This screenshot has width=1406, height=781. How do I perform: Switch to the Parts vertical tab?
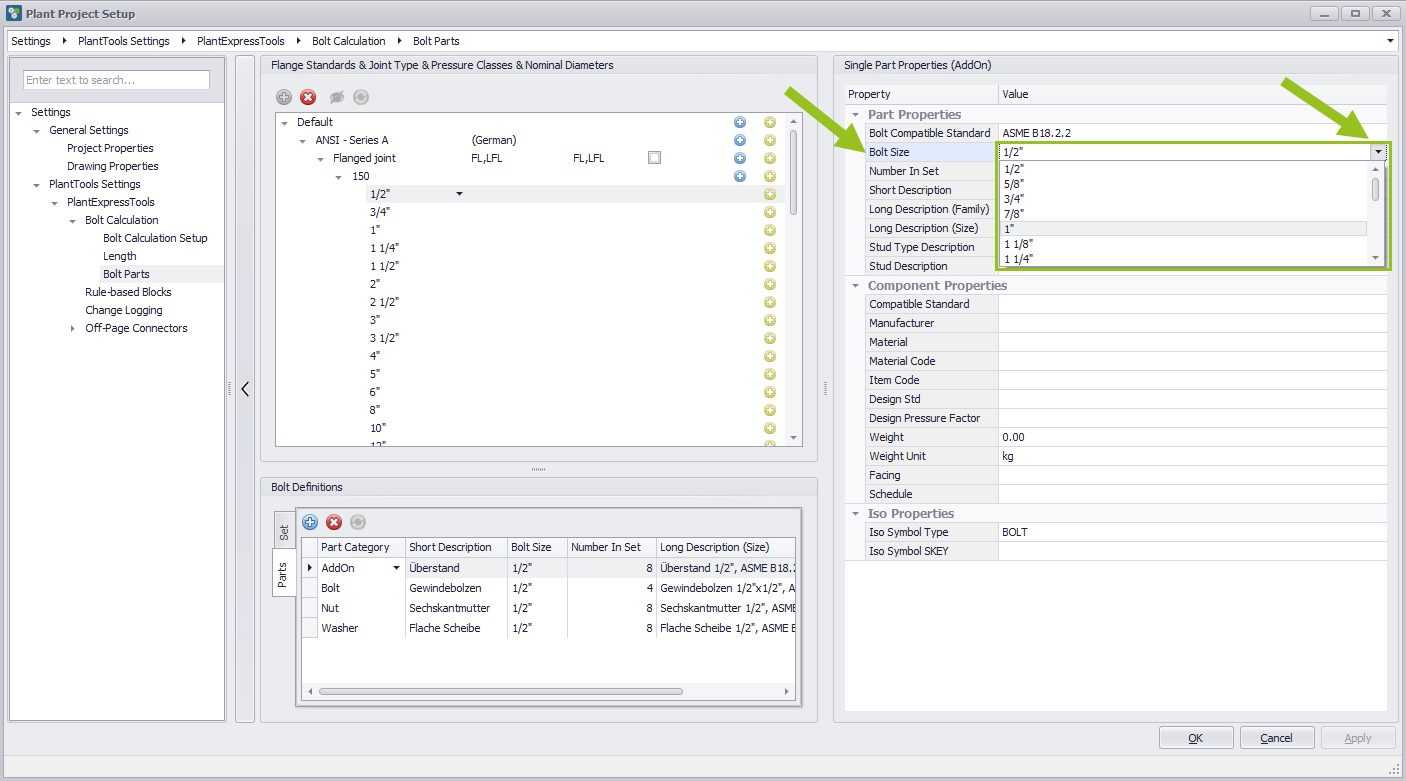point(284,574)
